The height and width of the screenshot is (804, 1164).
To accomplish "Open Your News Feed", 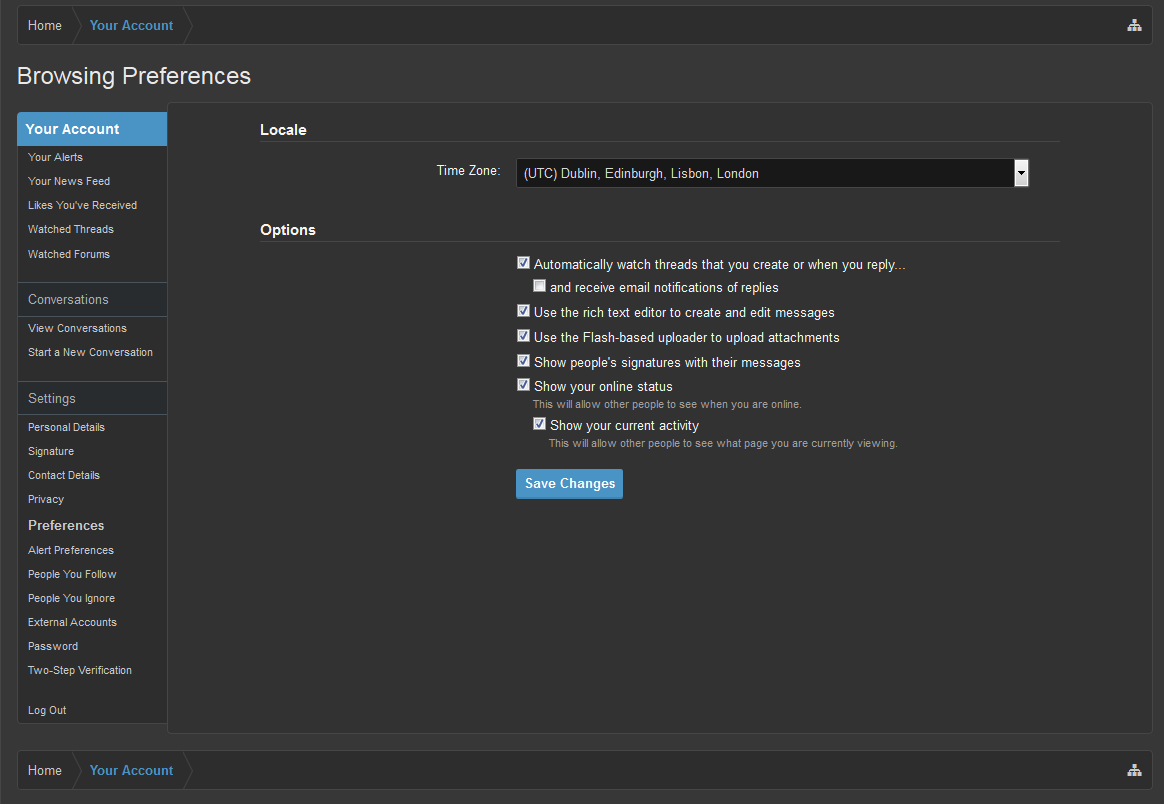I will tap(69, 181).
